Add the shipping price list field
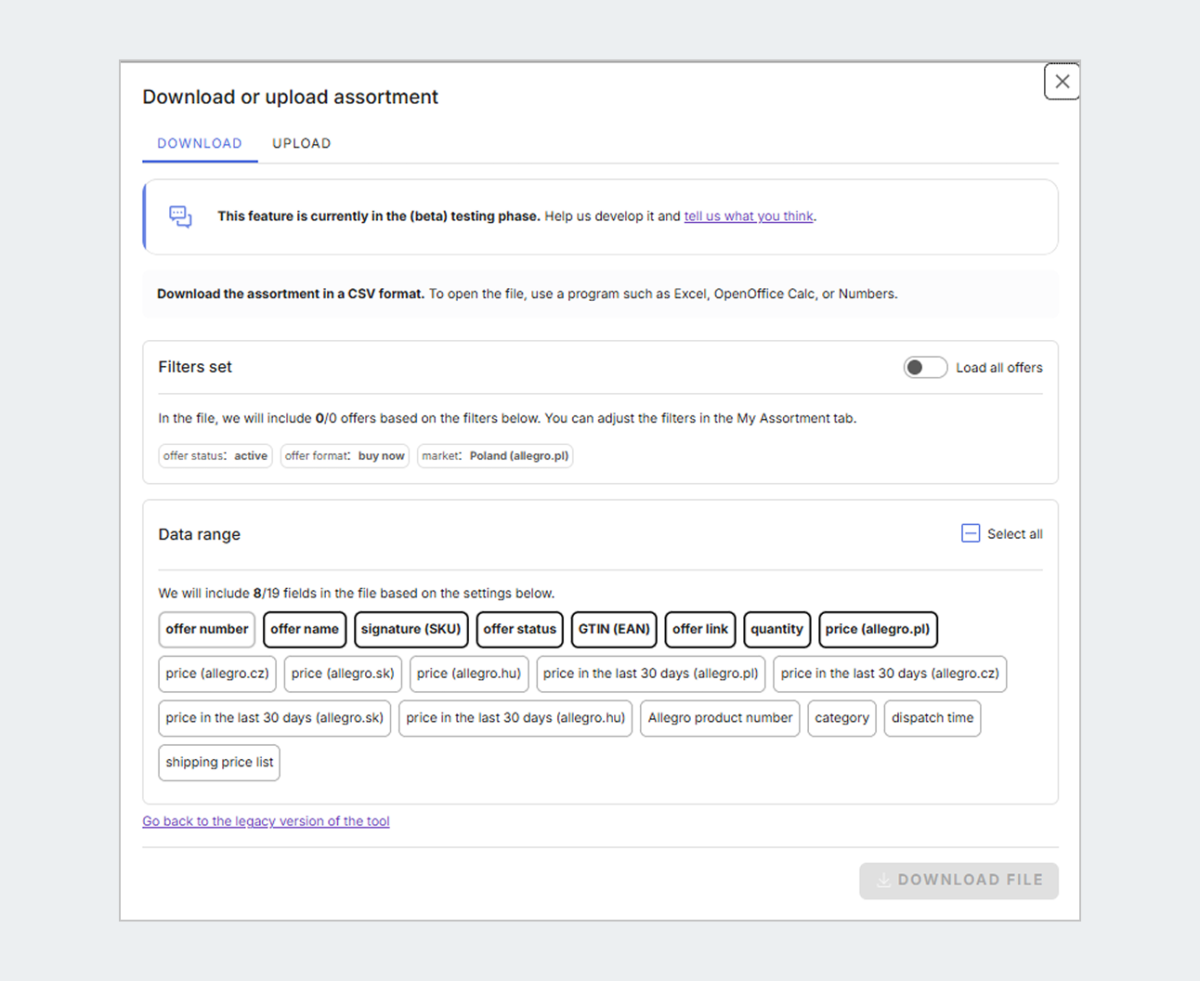Screen dimensions: 1200x981 [219, 762]
